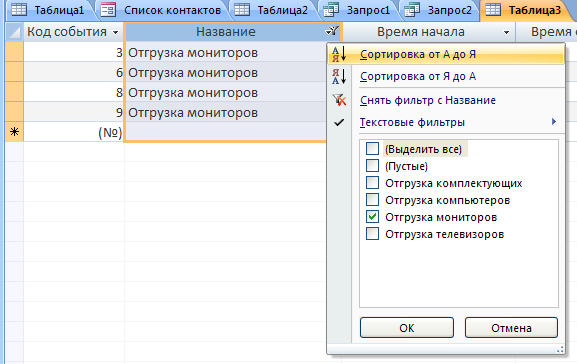Click the select-all corner box of datasheet
The height and width of the screenshot is (364, 577).
[14, 32]
